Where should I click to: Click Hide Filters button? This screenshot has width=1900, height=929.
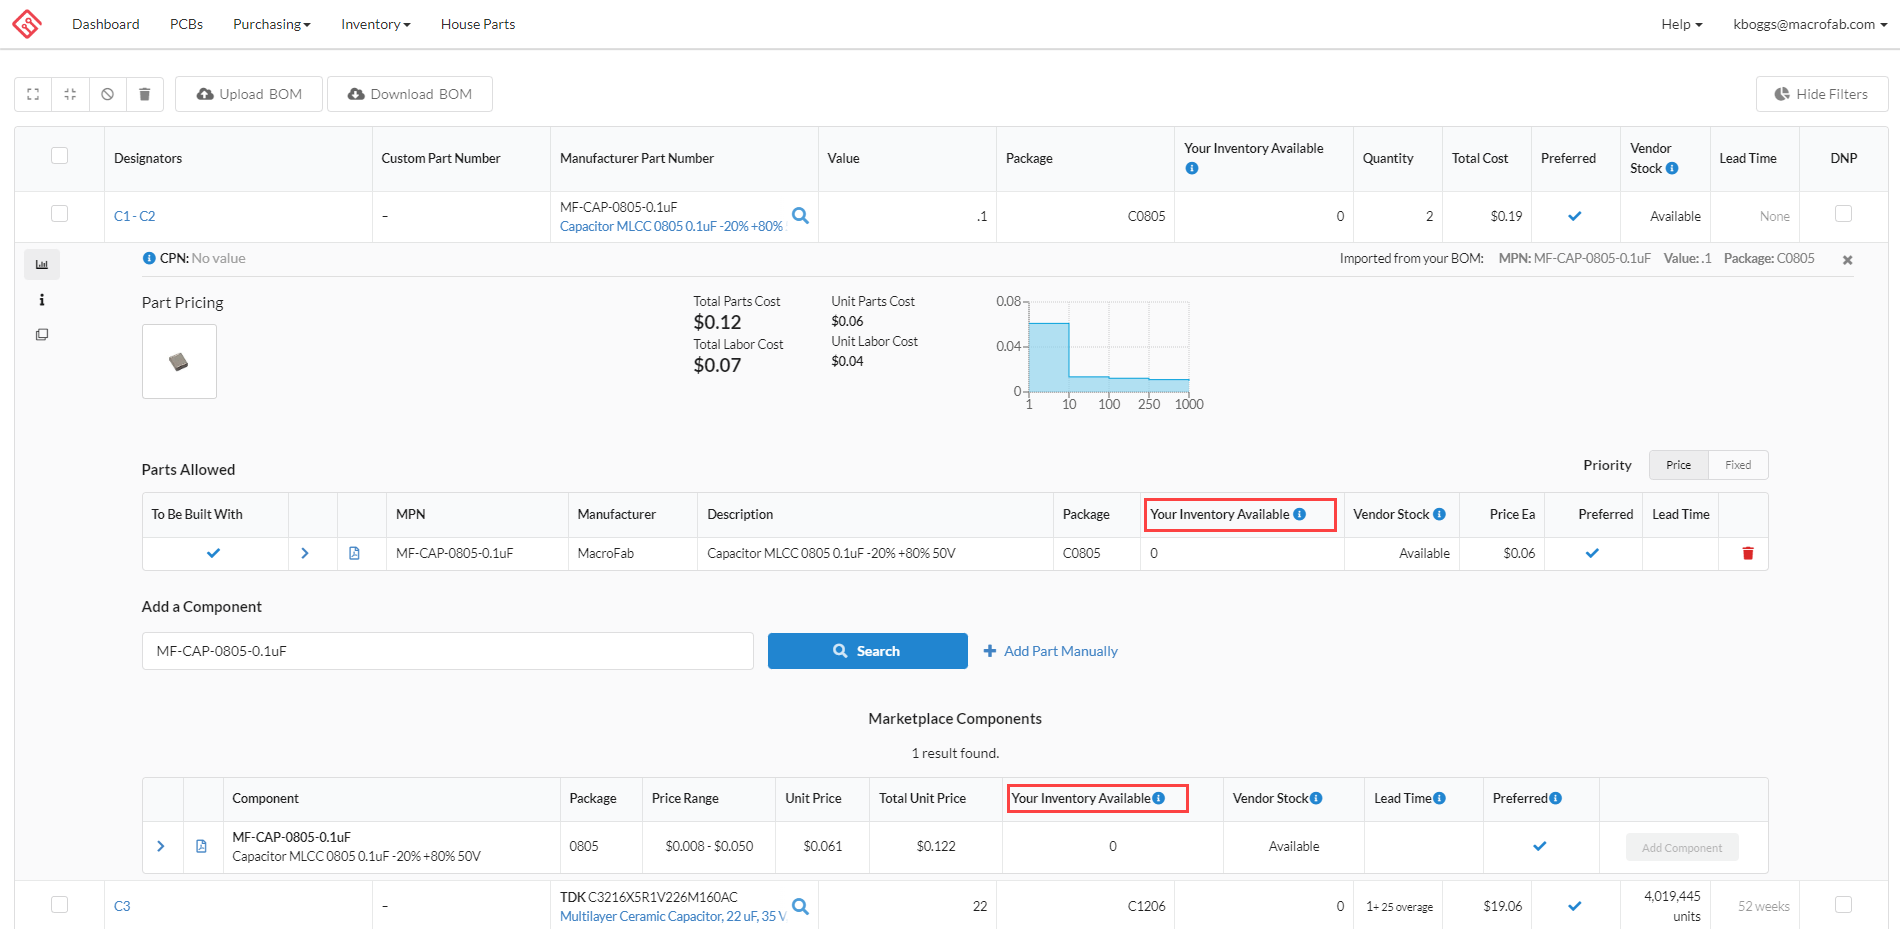(x=1822, y=94)
